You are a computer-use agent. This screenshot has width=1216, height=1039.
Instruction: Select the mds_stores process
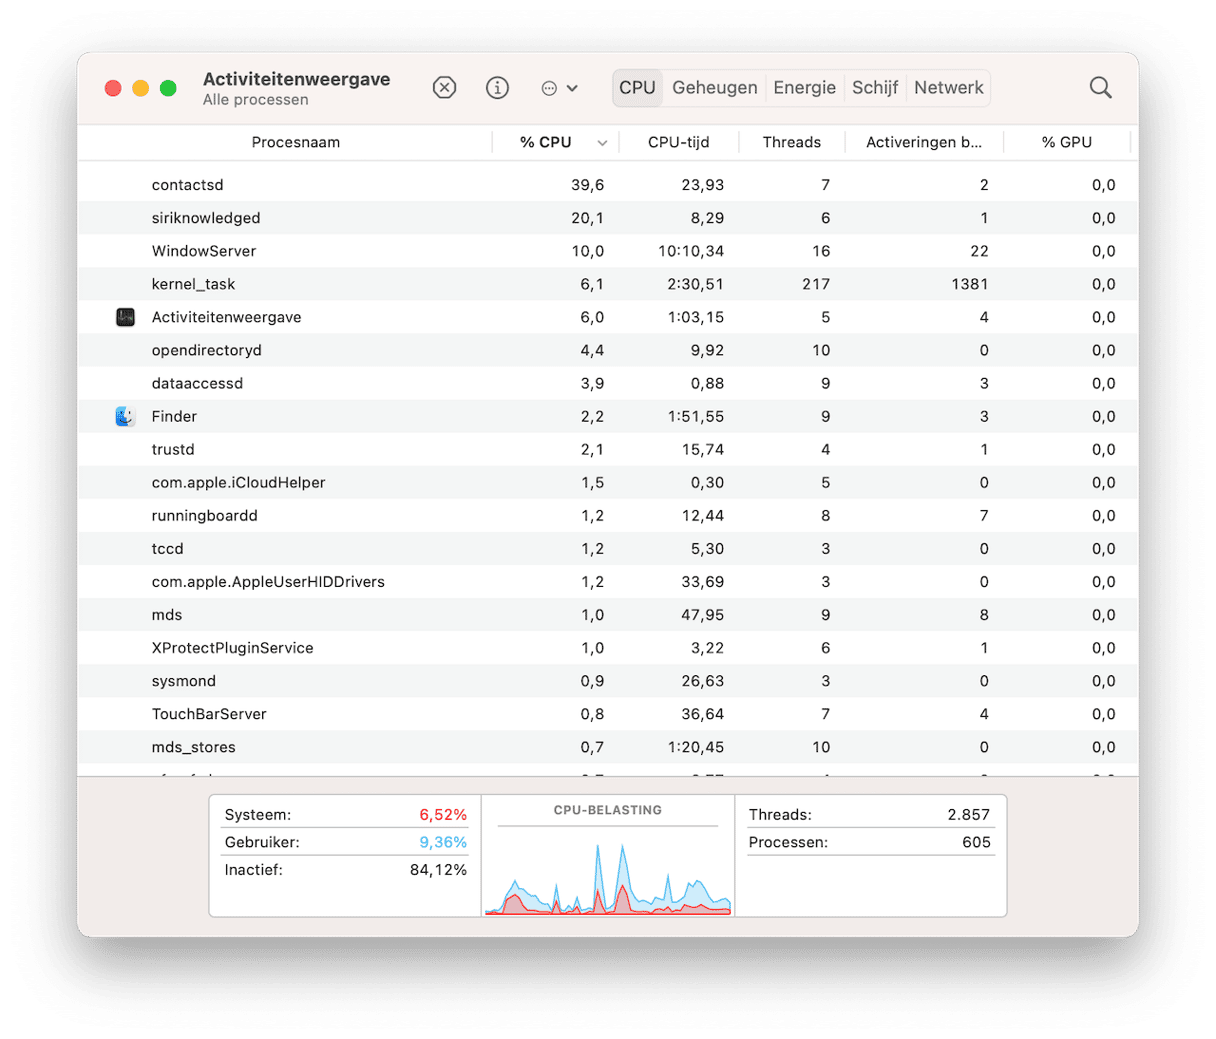pyautogui.click(x=608, y=746)
